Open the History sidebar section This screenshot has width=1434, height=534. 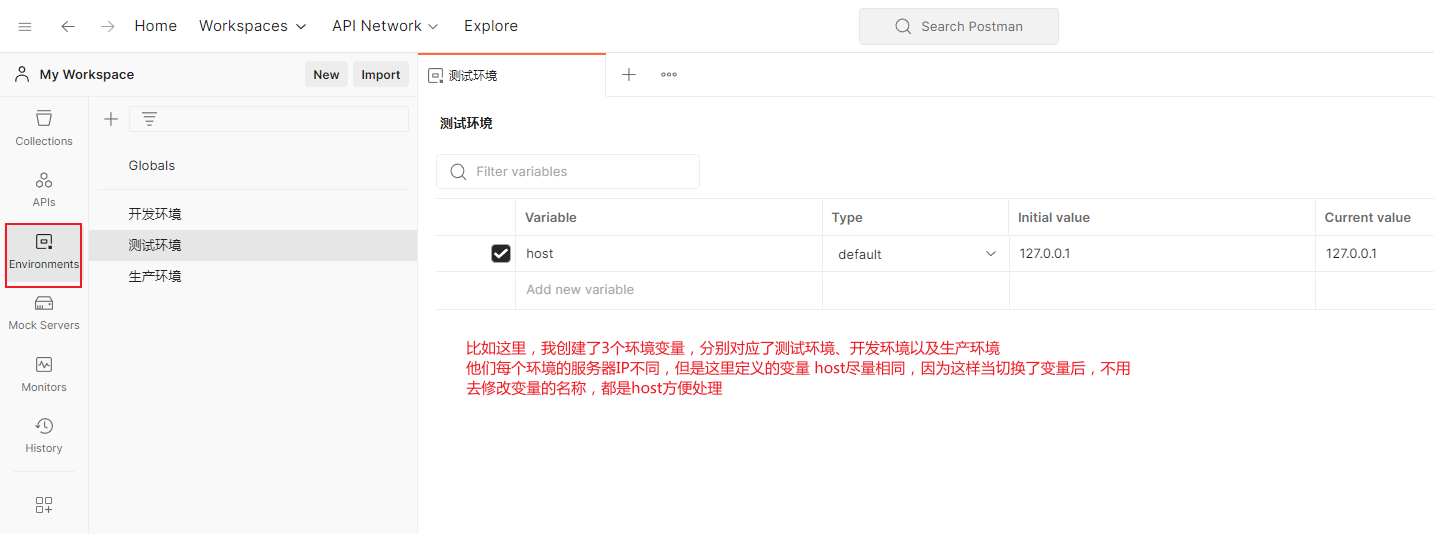[44, 435]
